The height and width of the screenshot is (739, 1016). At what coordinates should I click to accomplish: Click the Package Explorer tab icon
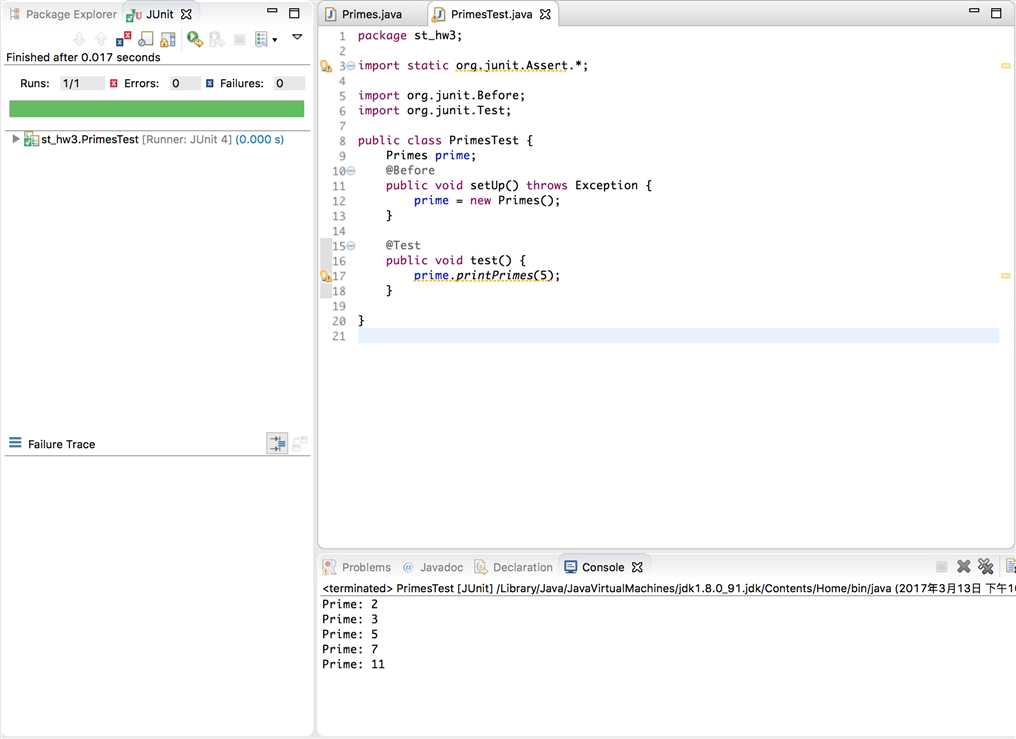point(14,14)
